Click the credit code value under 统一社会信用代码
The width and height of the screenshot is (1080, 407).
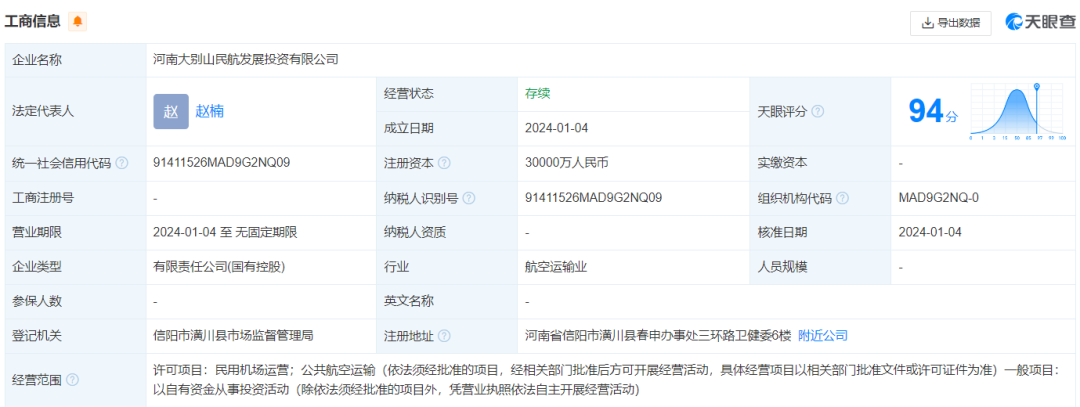(222, 163)
